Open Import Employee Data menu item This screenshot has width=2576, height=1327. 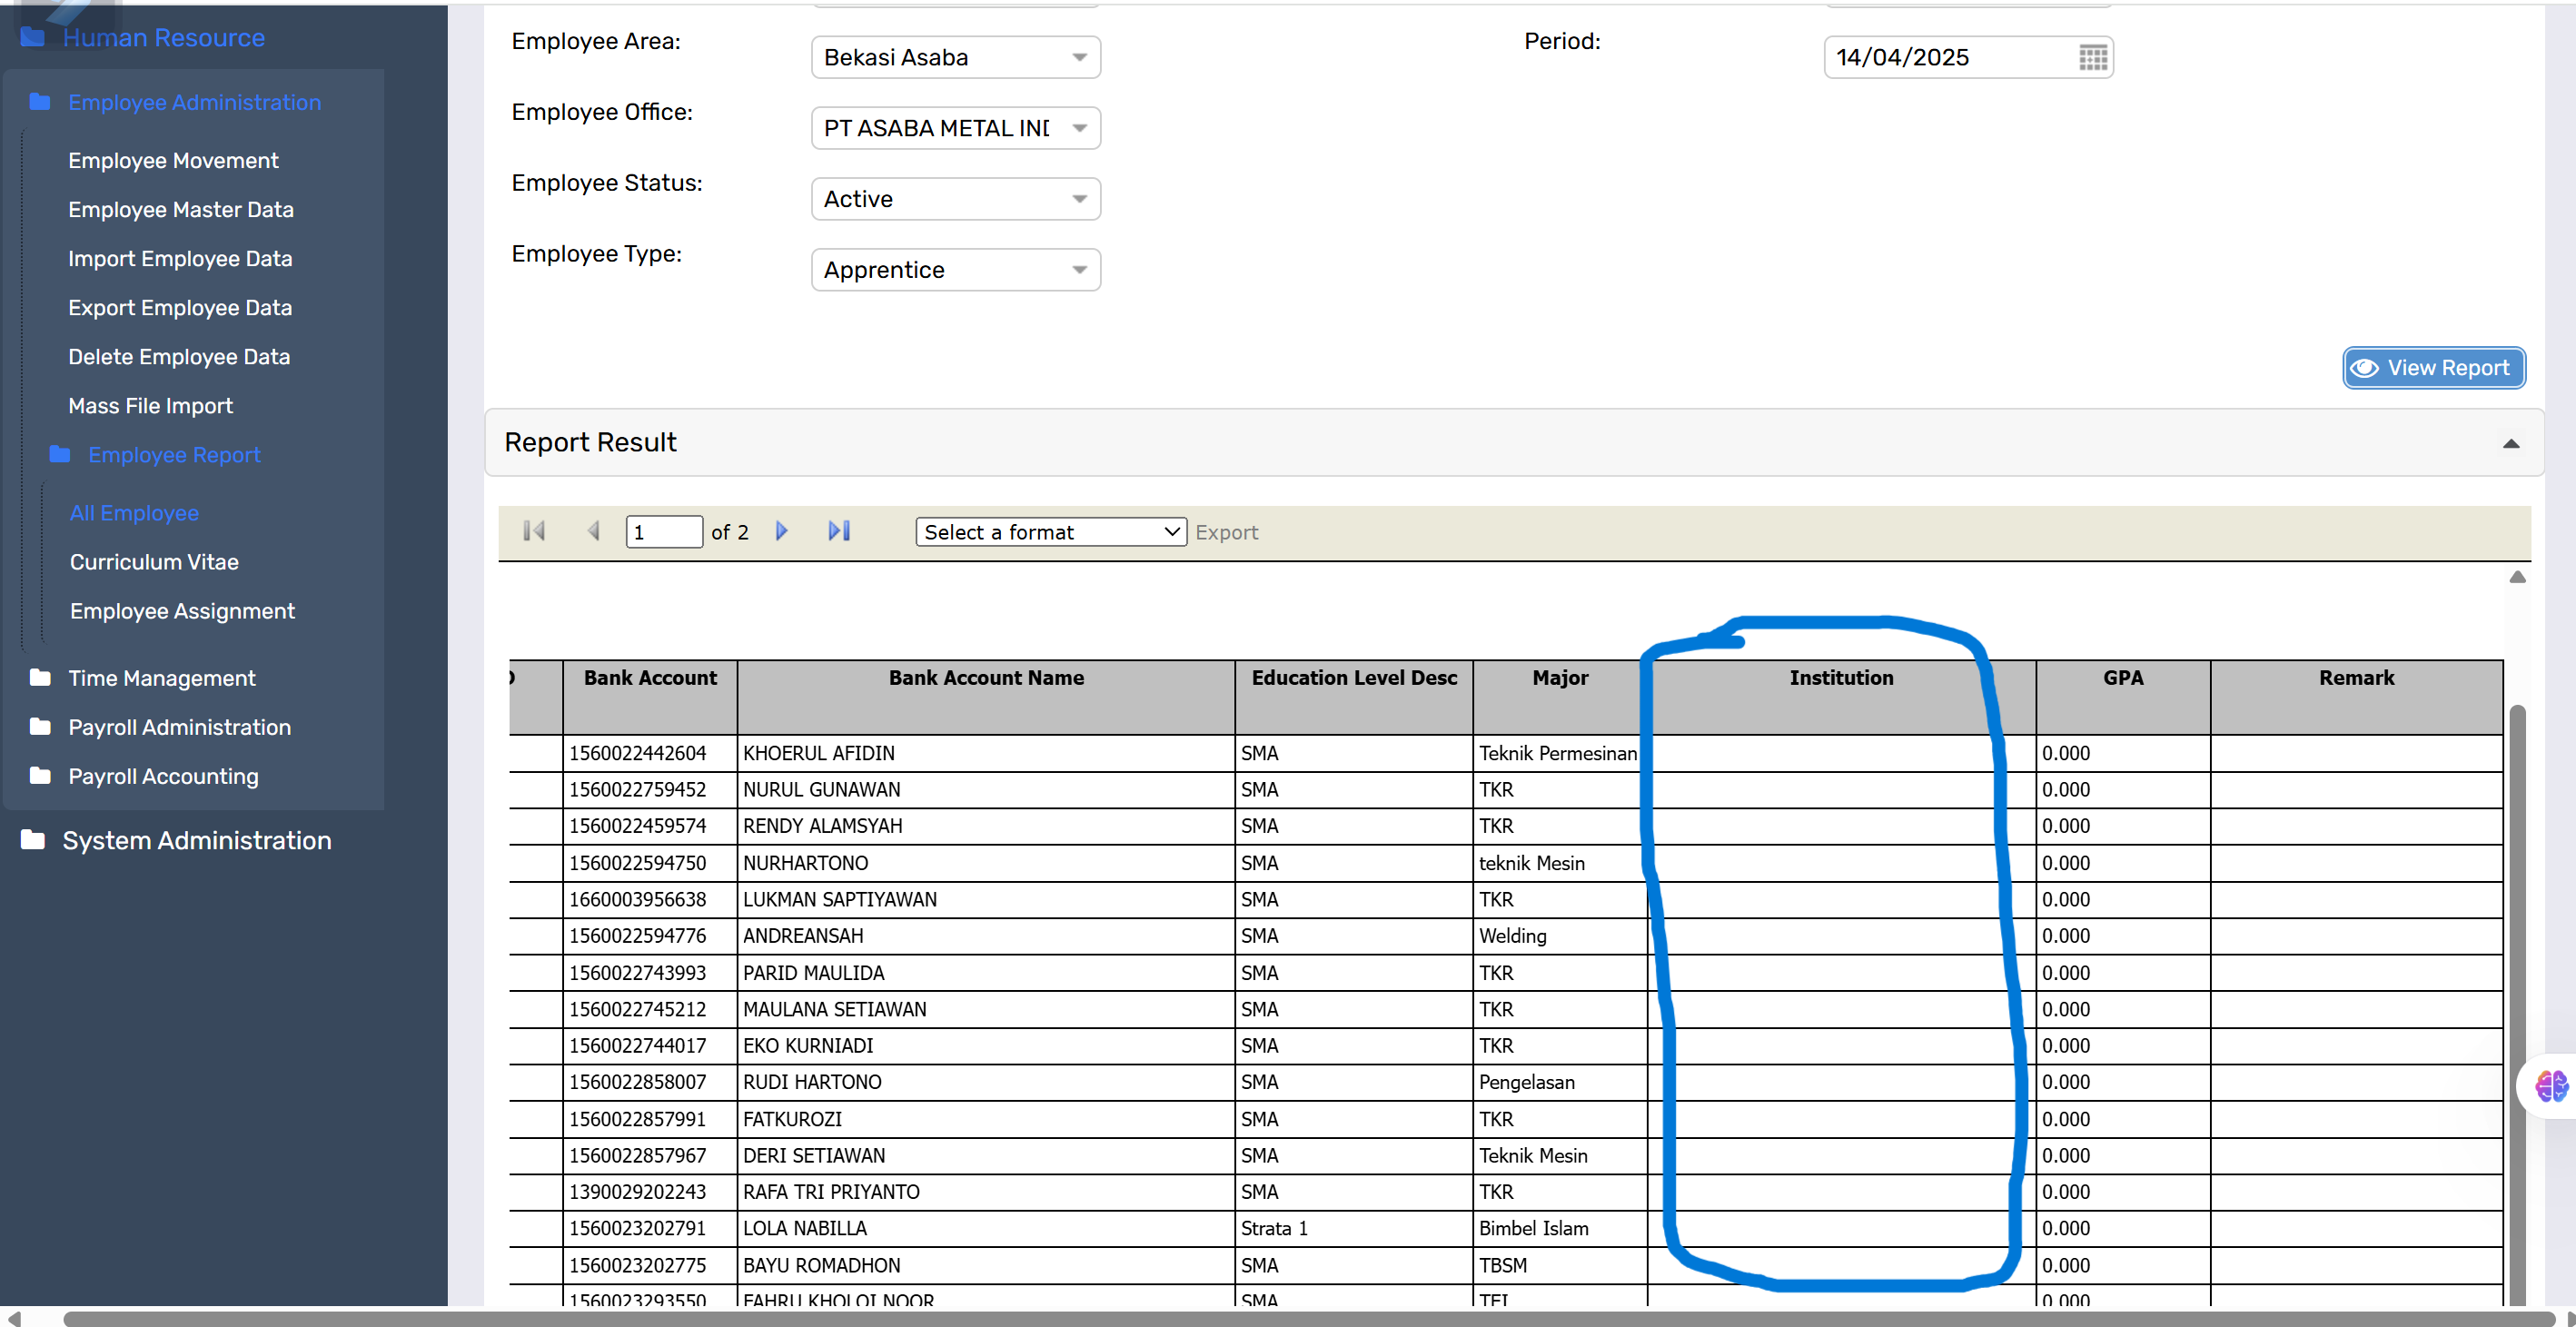coord(180,259)
